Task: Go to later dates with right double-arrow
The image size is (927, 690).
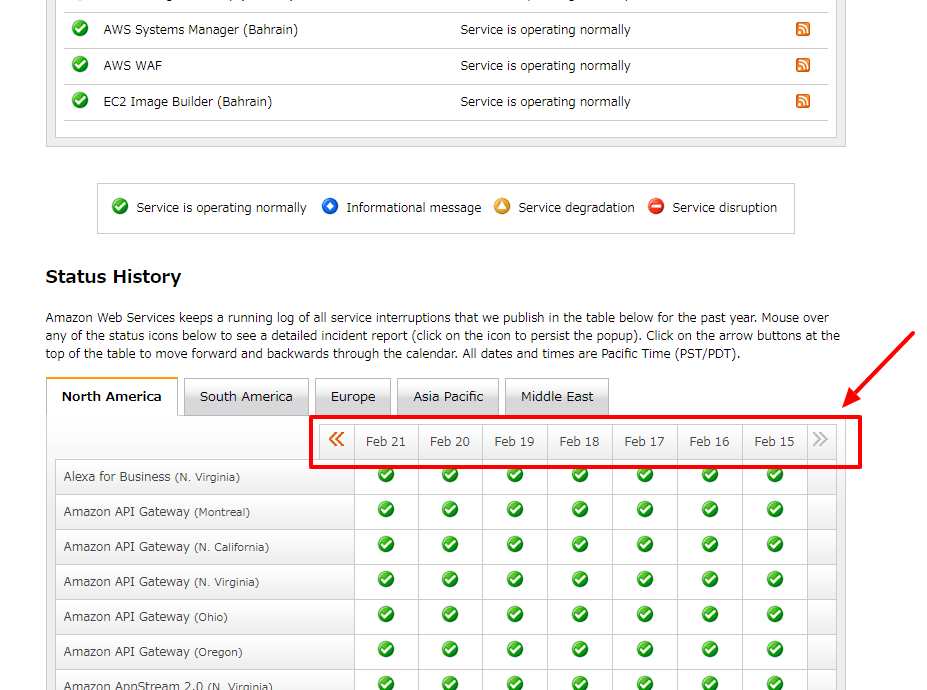Action: (x=820, y=439)
